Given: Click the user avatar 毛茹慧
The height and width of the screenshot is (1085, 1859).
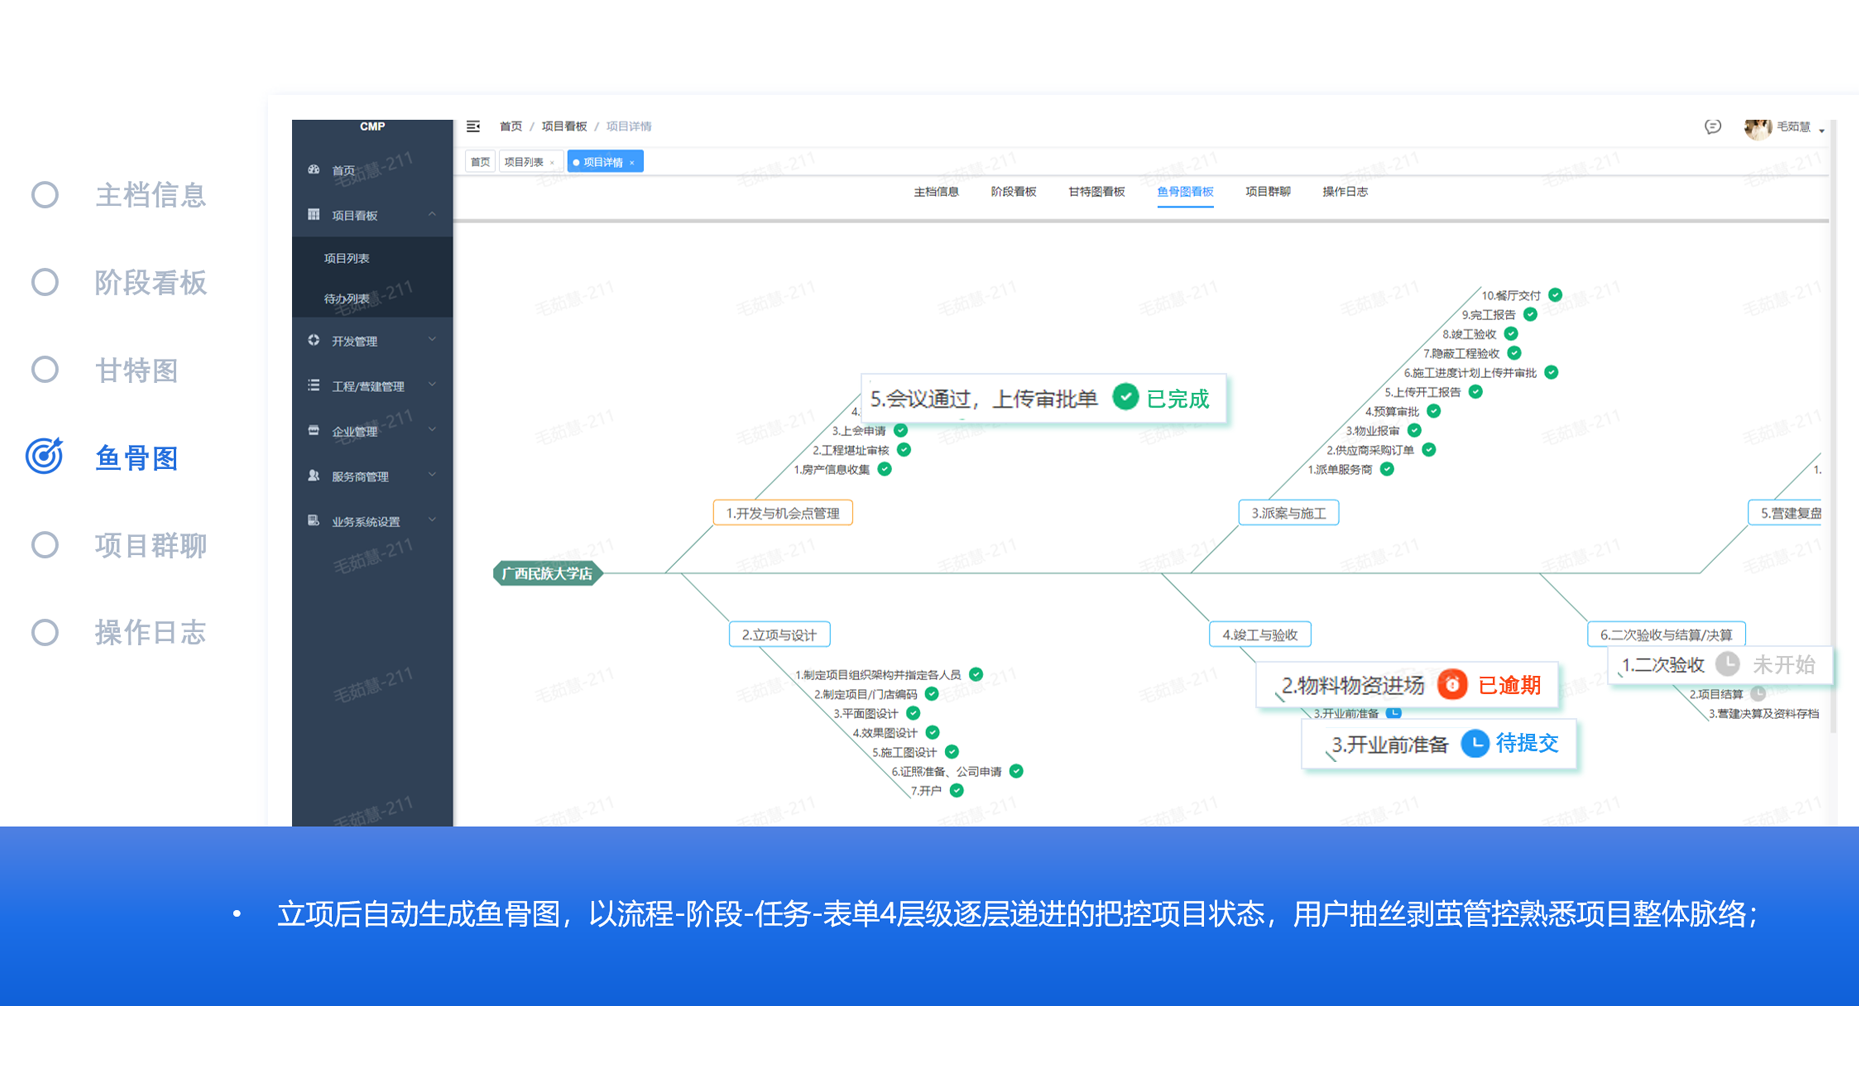Looking at the screenshot, I should tap(1757, 128).
